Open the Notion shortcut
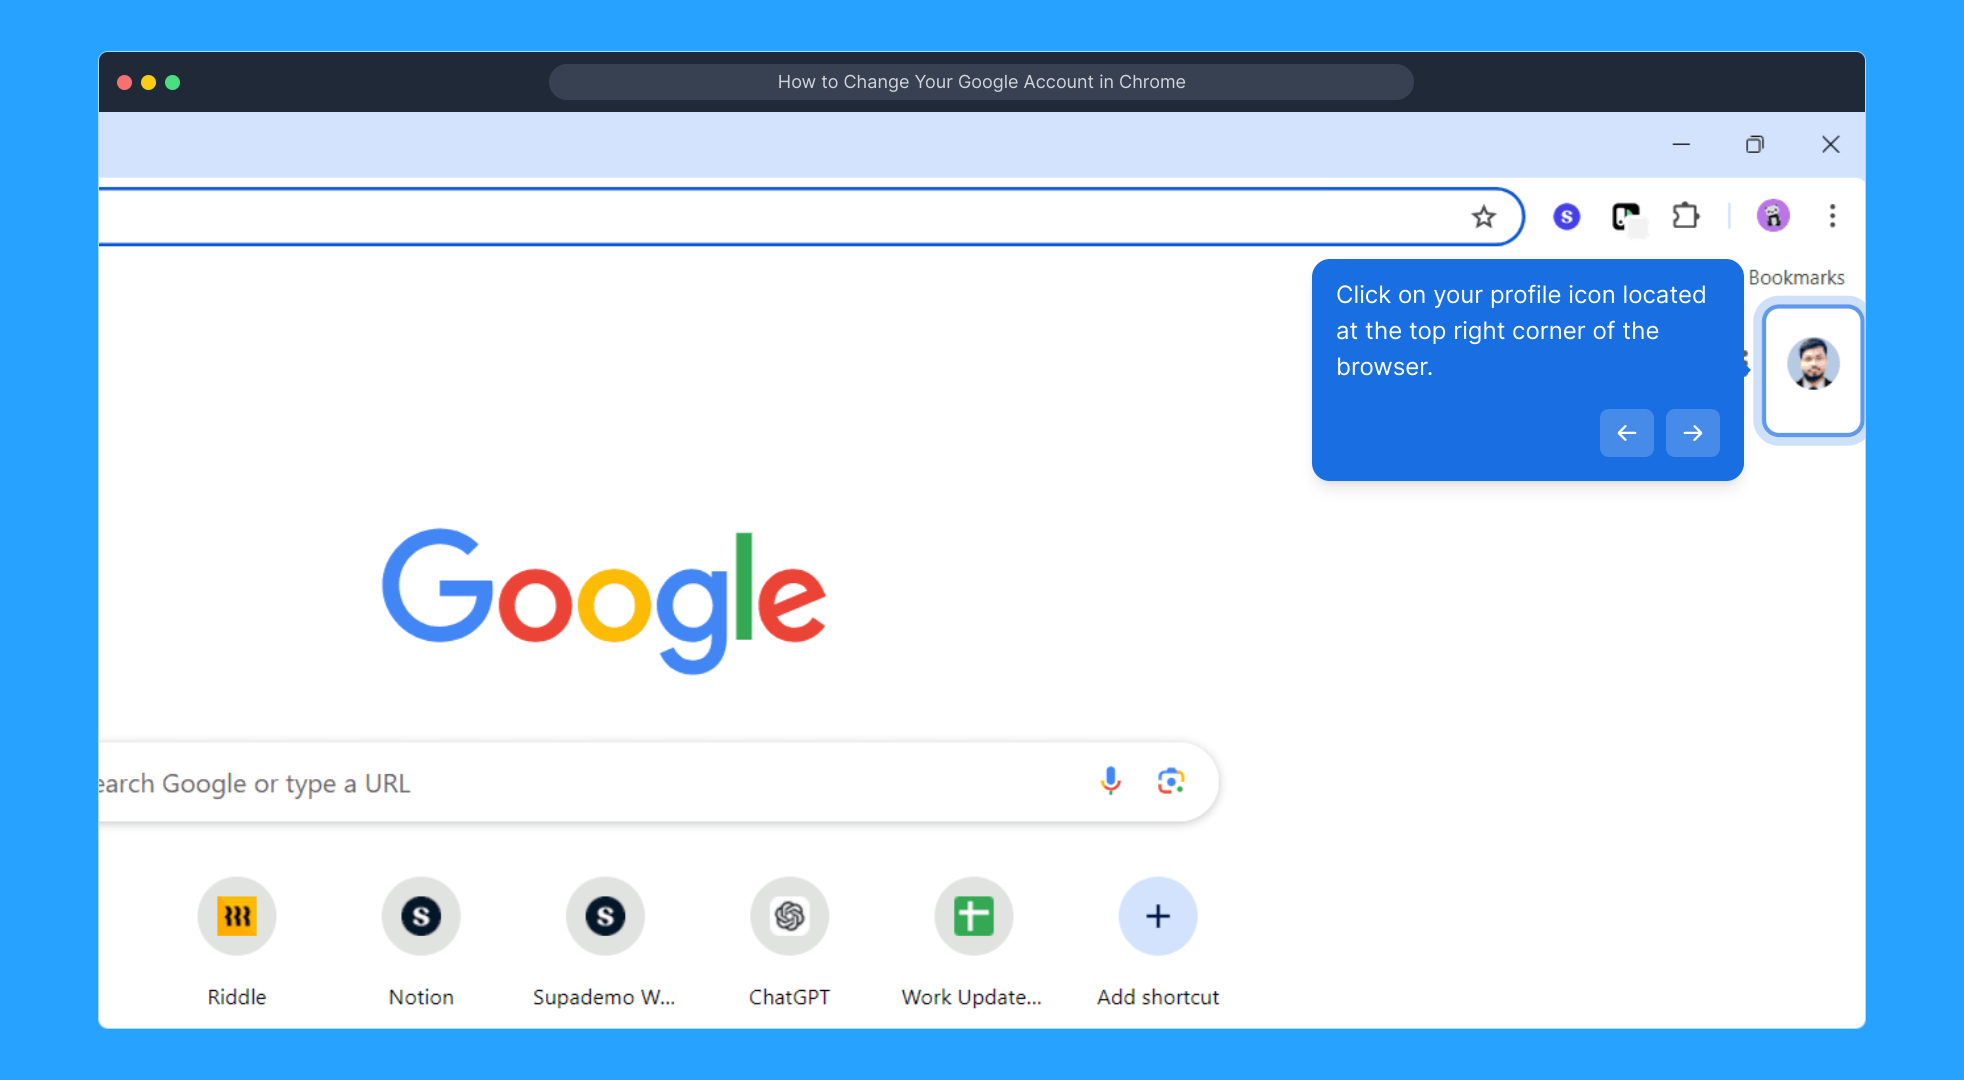This screenshot has width=1964, height=1080. click(421, 916)
